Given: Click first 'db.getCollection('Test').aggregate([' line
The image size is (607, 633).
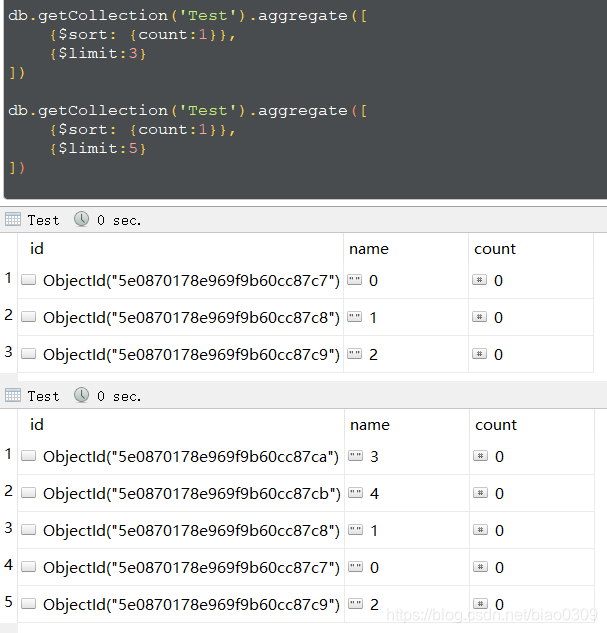Looking at the screenshot, I should pos(188,15).
